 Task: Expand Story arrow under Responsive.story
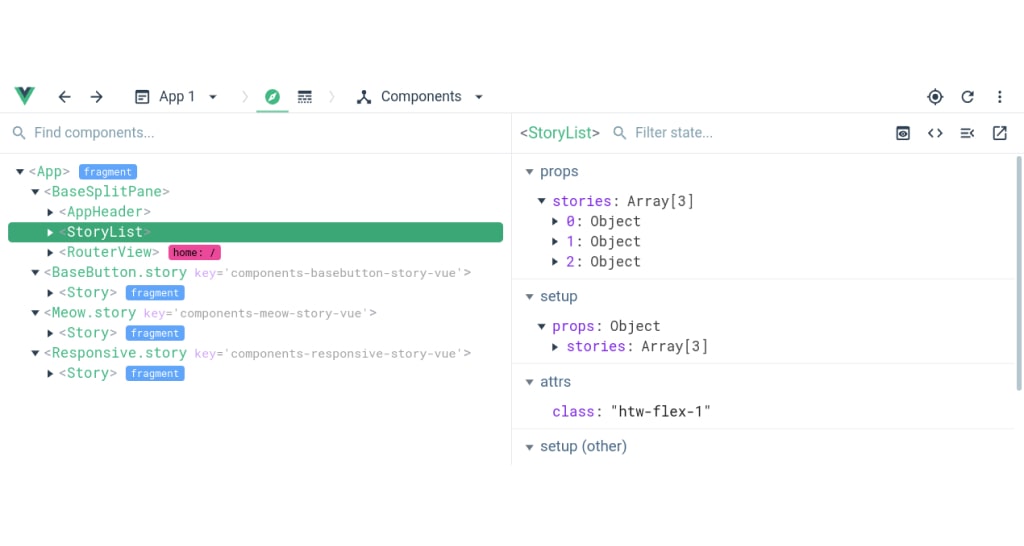pyautogui.click(x=50, y=374)
